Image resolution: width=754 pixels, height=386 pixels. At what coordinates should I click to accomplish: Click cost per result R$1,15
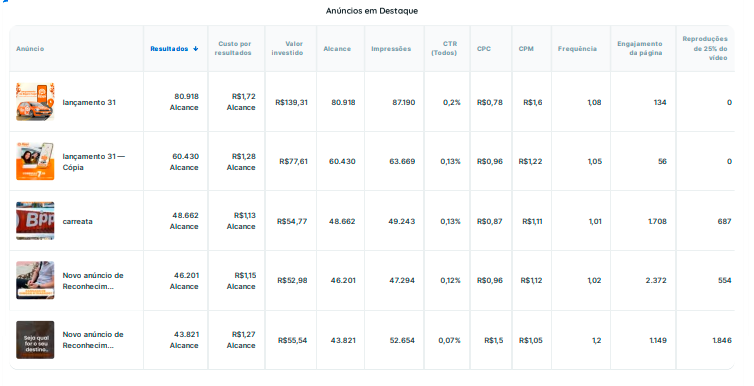click(241, 281)
